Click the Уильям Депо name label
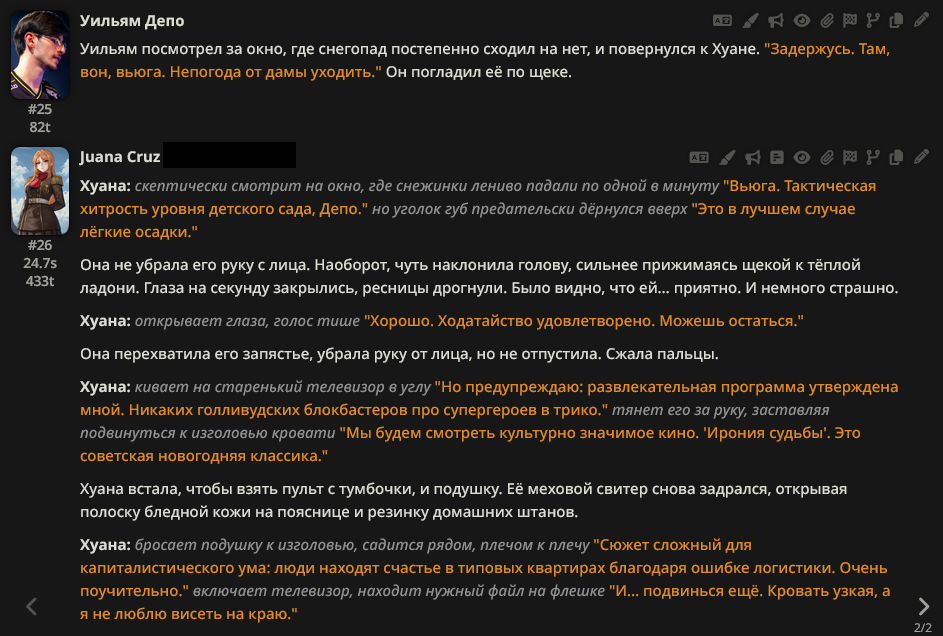Screen dimensions: 943x636 pos(132,20)
